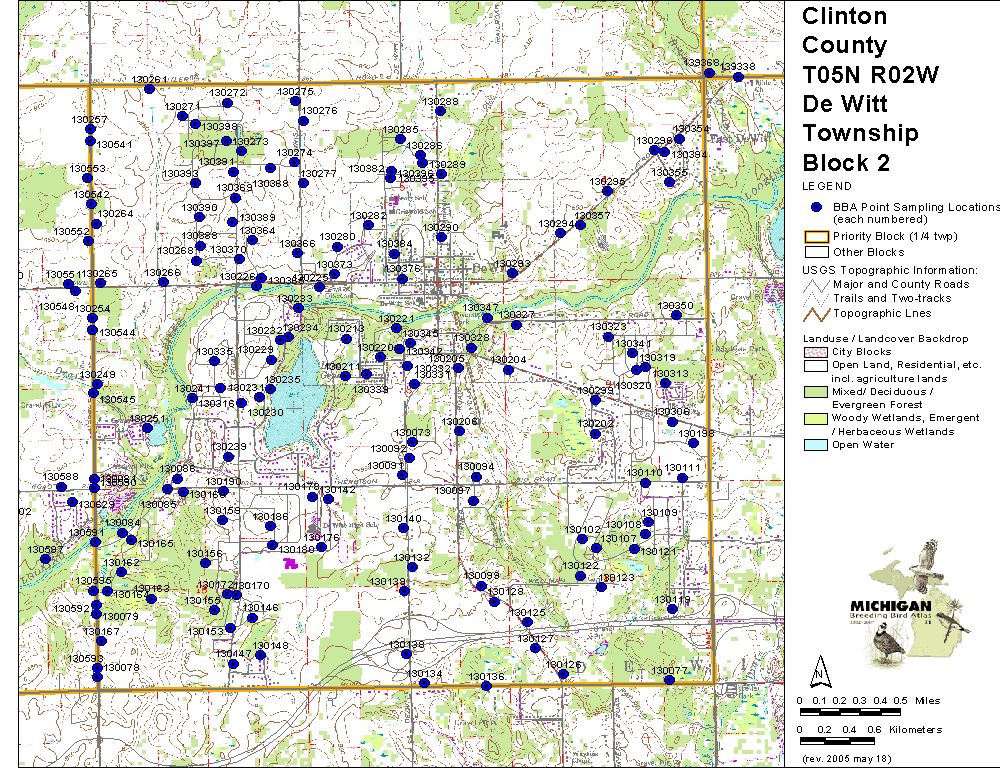The width and height of the screenshot is (1000, 768).
Task: Click the Open Water legend swatch
Action: pyautogui.click(x=816, y=445)
